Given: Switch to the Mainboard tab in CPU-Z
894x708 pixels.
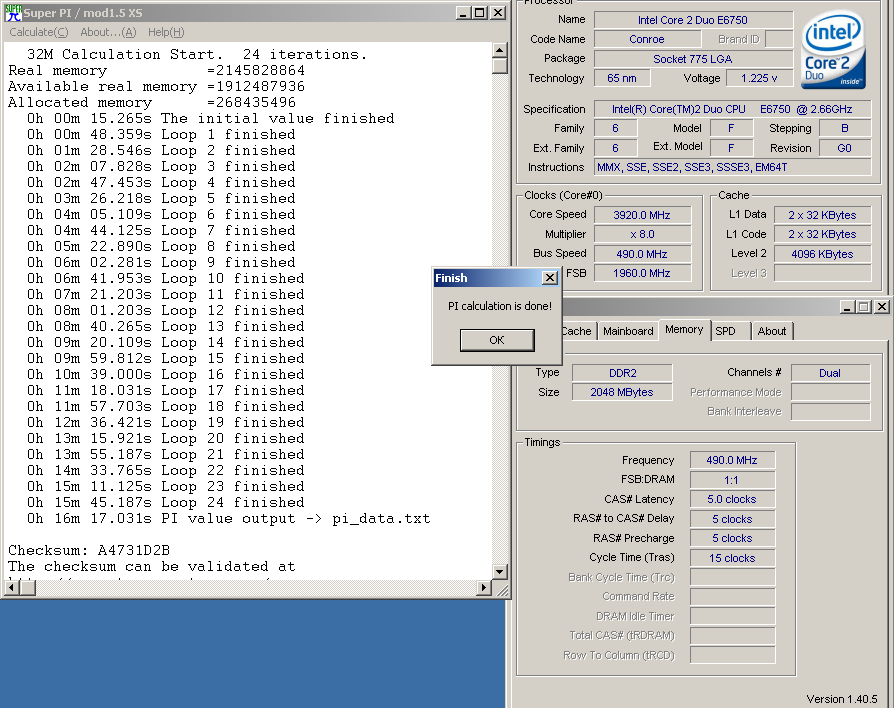Looking at the screenshot, I should pyautogui.click(x=628, y=331).
